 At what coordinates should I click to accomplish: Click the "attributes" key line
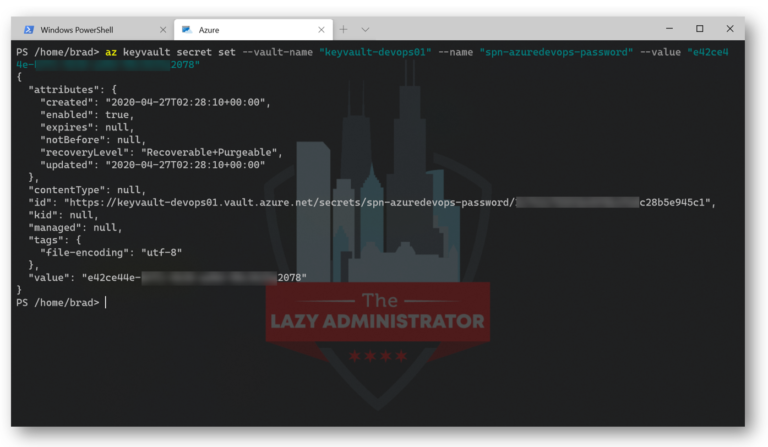pyautogui.click(x=72, y=90)
